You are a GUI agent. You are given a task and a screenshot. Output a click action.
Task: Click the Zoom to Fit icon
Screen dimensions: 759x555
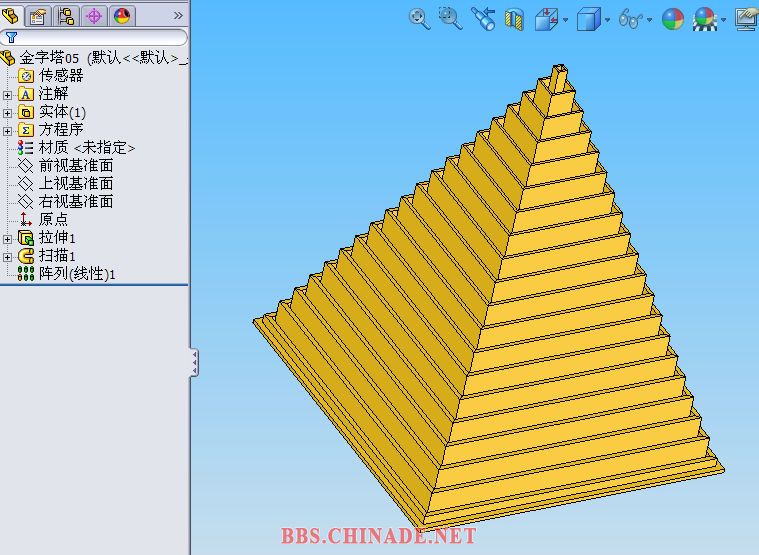(419, 18)
